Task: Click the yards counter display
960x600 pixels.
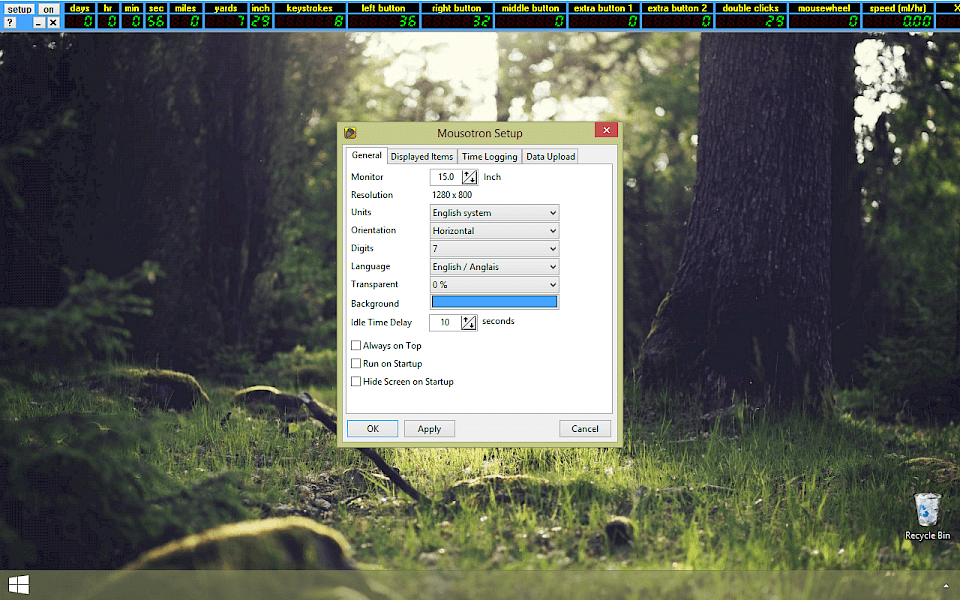Action: pyautogui.click(x=226, y=21)
